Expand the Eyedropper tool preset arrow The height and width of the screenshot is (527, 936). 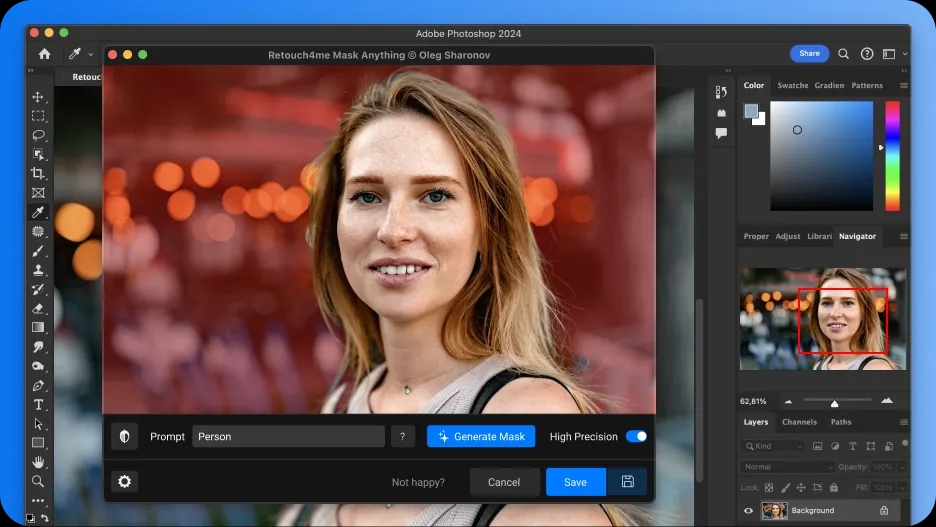(x=91, y=54)
